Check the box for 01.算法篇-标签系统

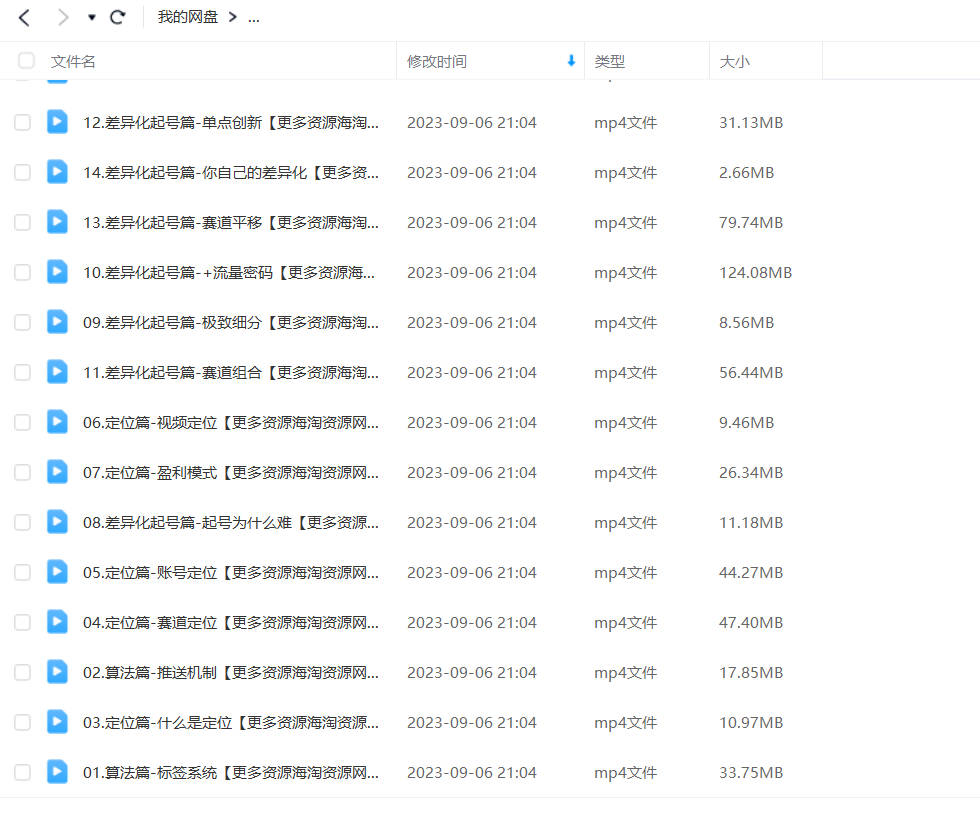tap(22, 772)
